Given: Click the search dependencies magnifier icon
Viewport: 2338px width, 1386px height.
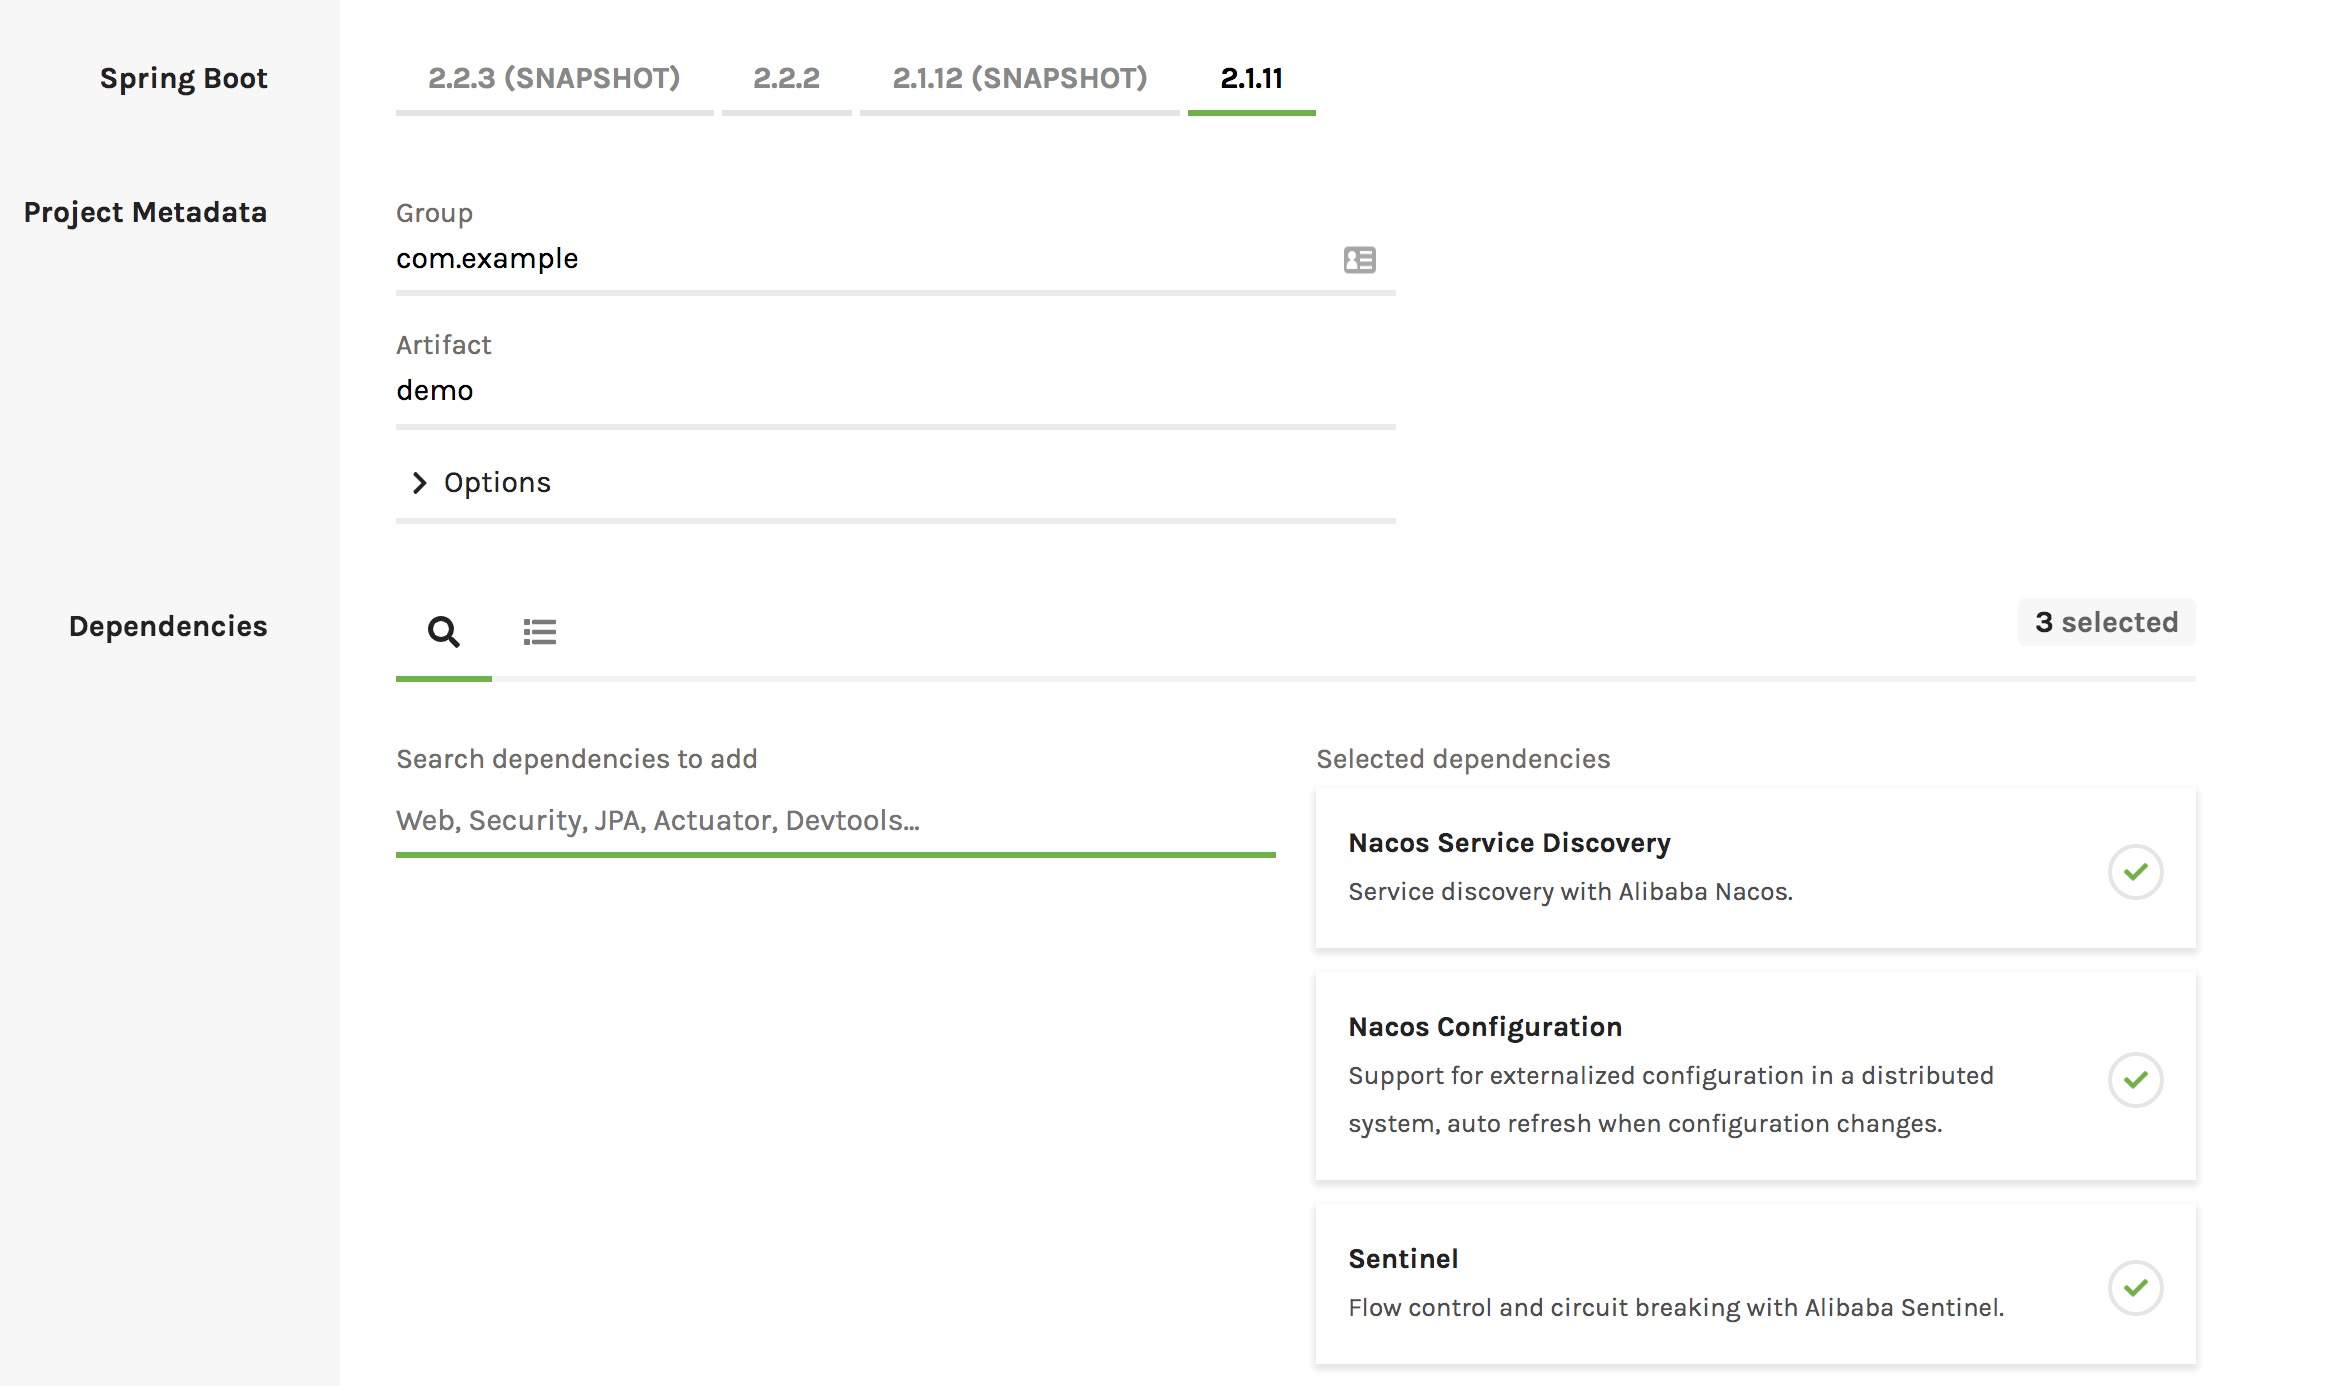Looking at the screenshot, I should pos(443,632).
